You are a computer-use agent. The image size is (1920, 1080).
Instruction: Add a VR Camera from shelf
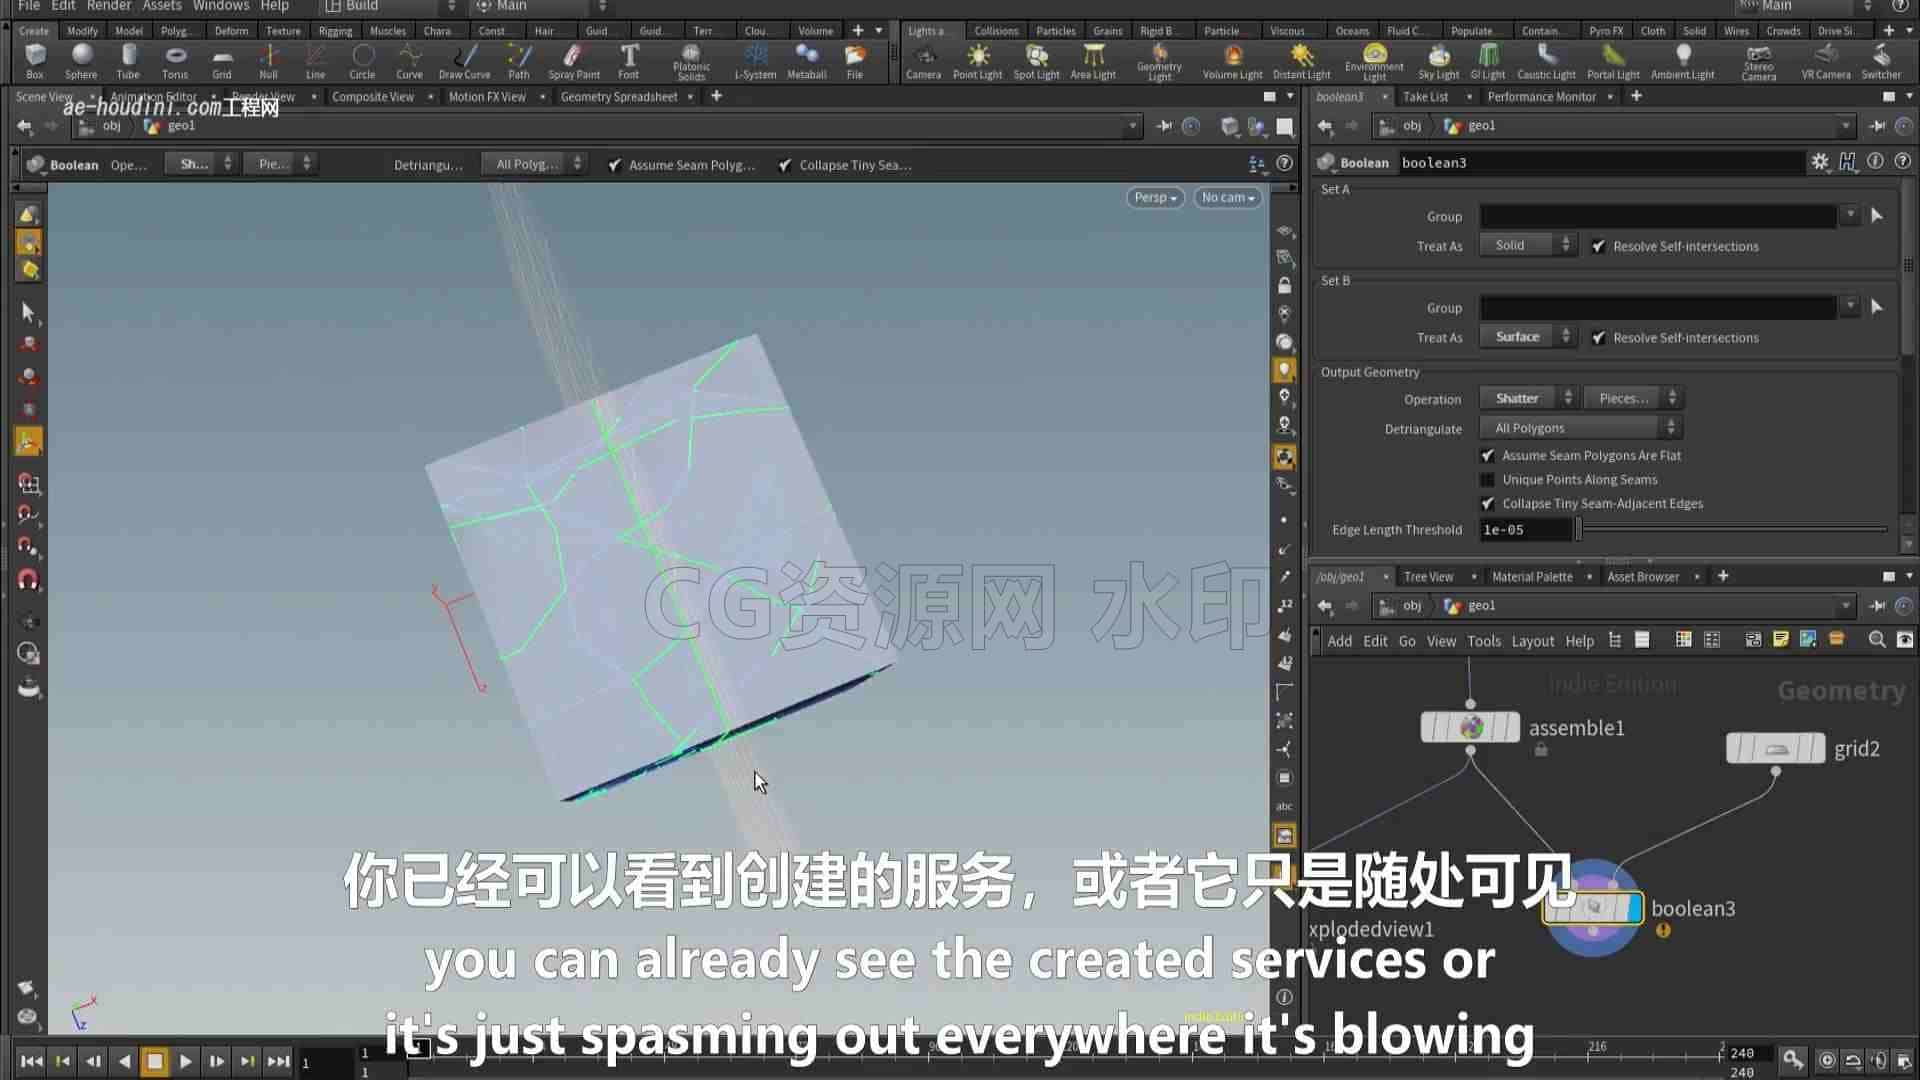click(x=1826, y=61)
